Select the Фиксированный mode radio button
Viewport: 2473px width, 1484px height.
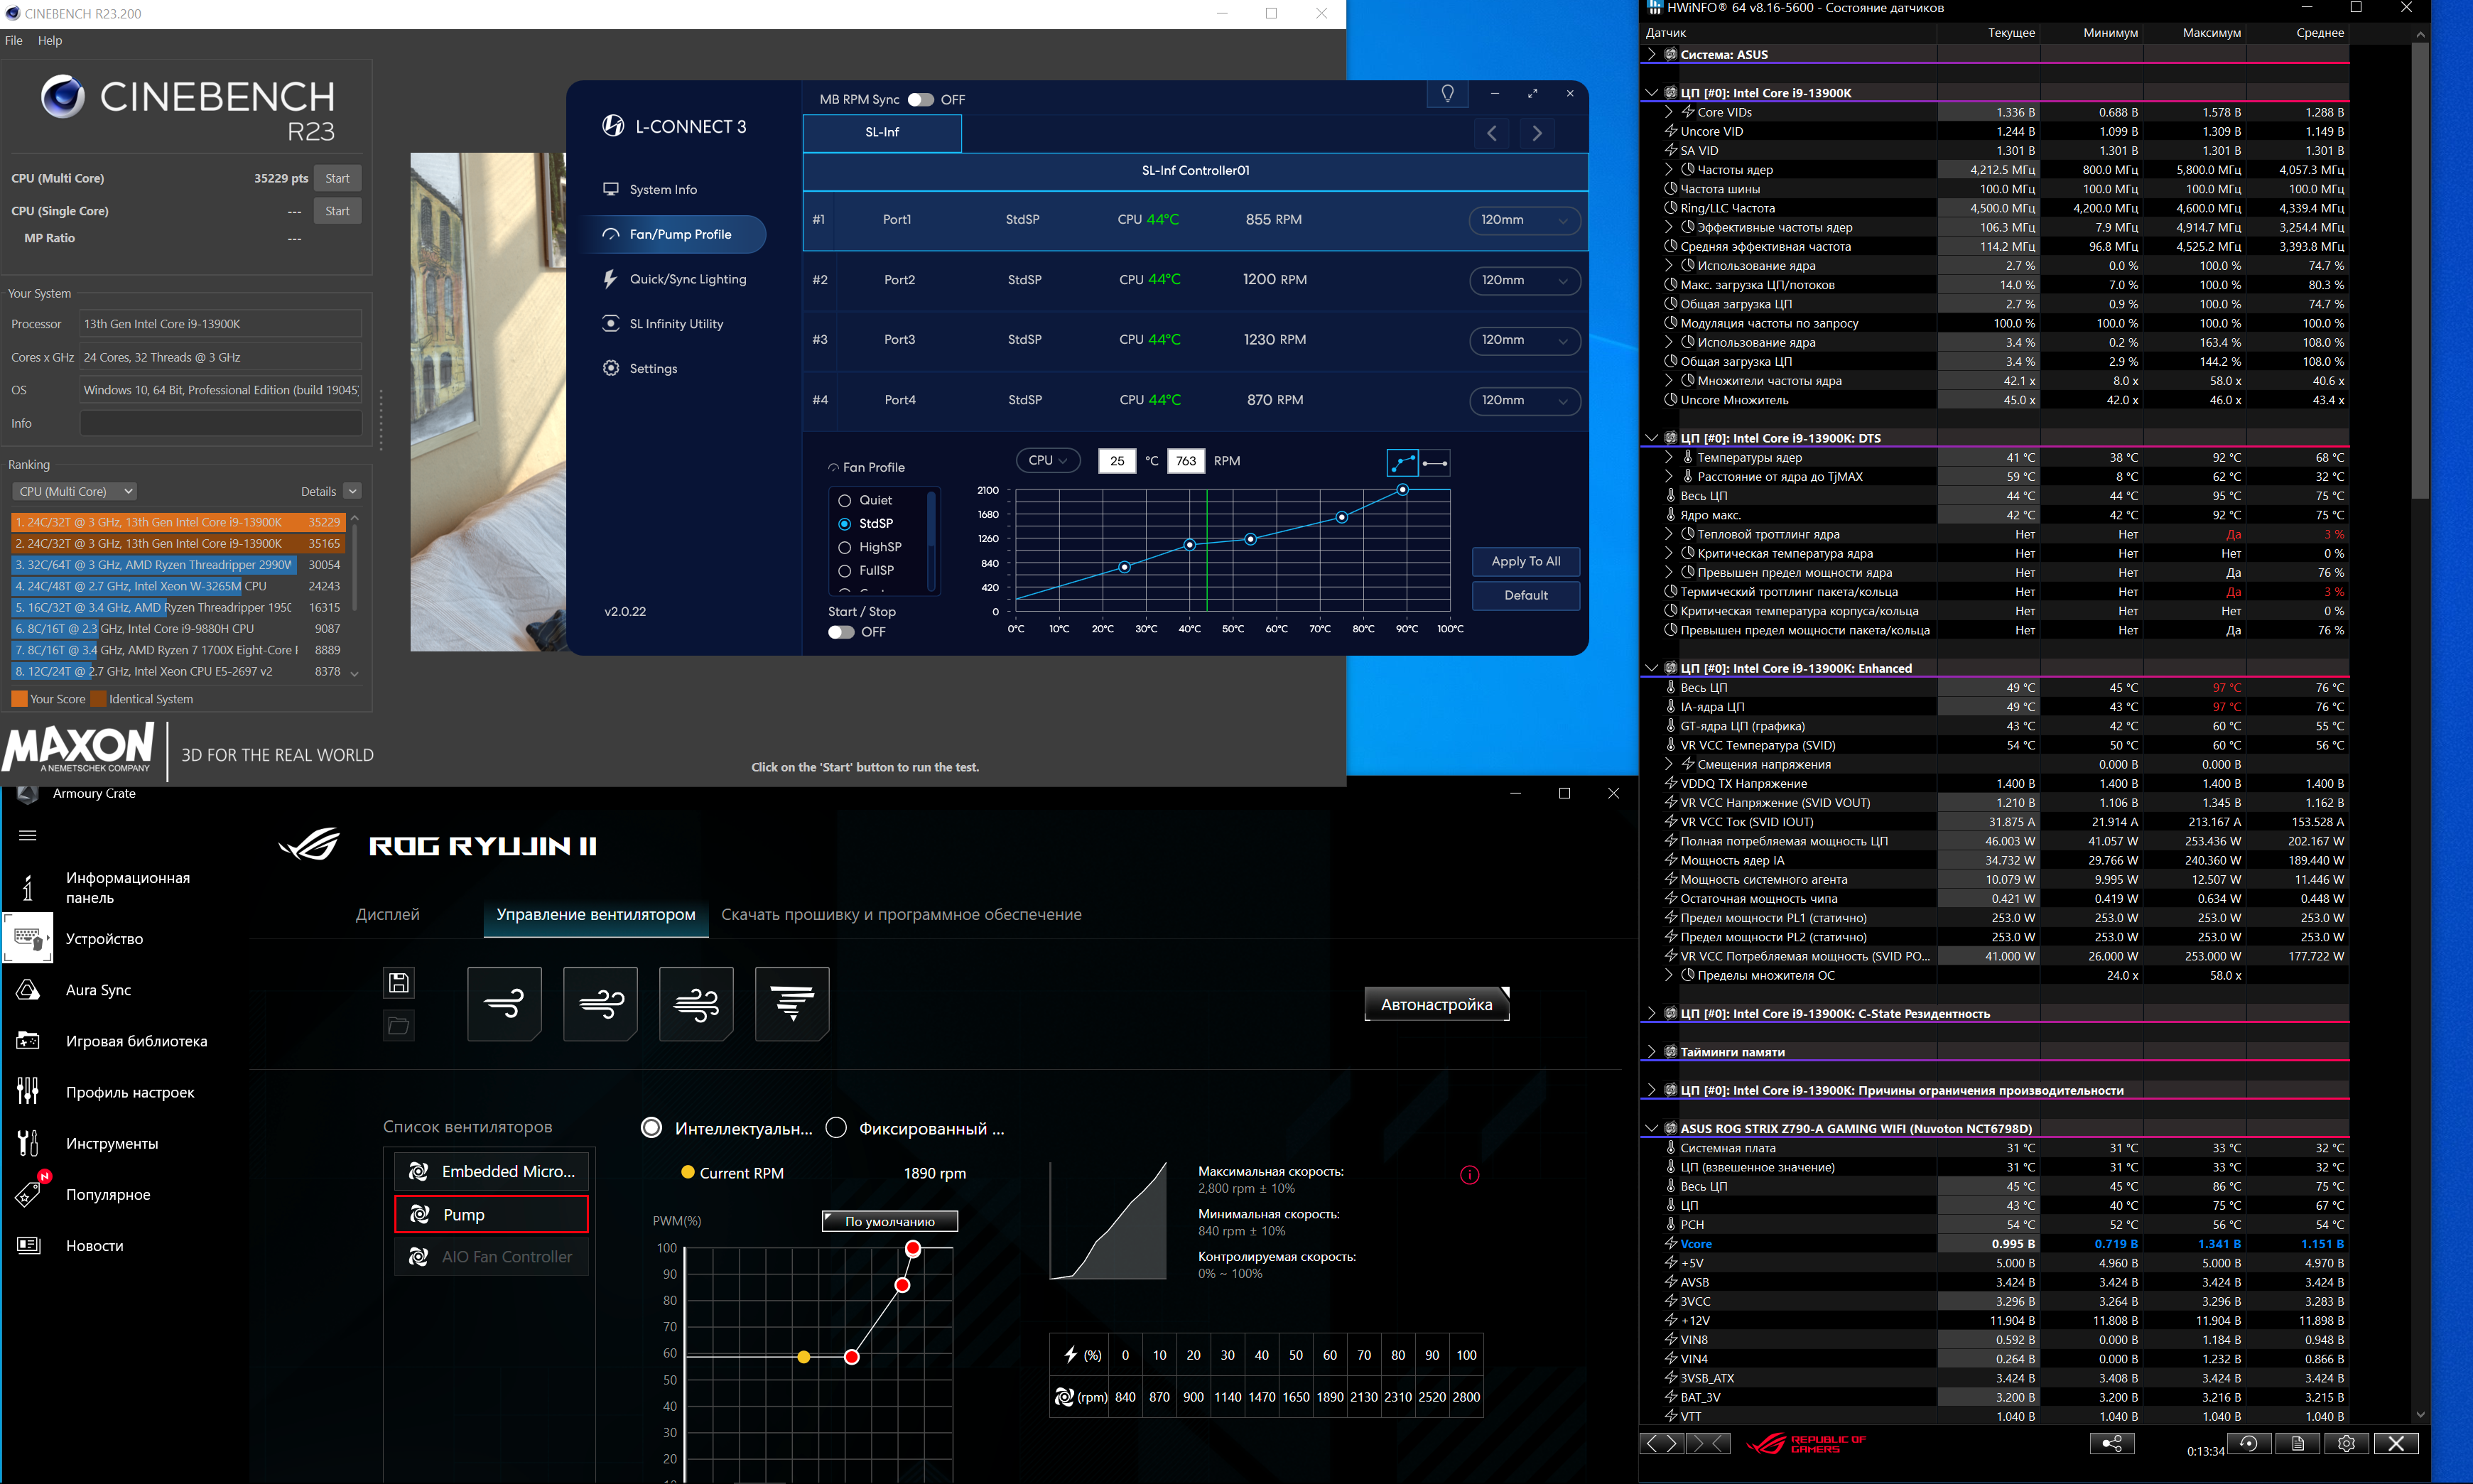[x=836, y=1128]
